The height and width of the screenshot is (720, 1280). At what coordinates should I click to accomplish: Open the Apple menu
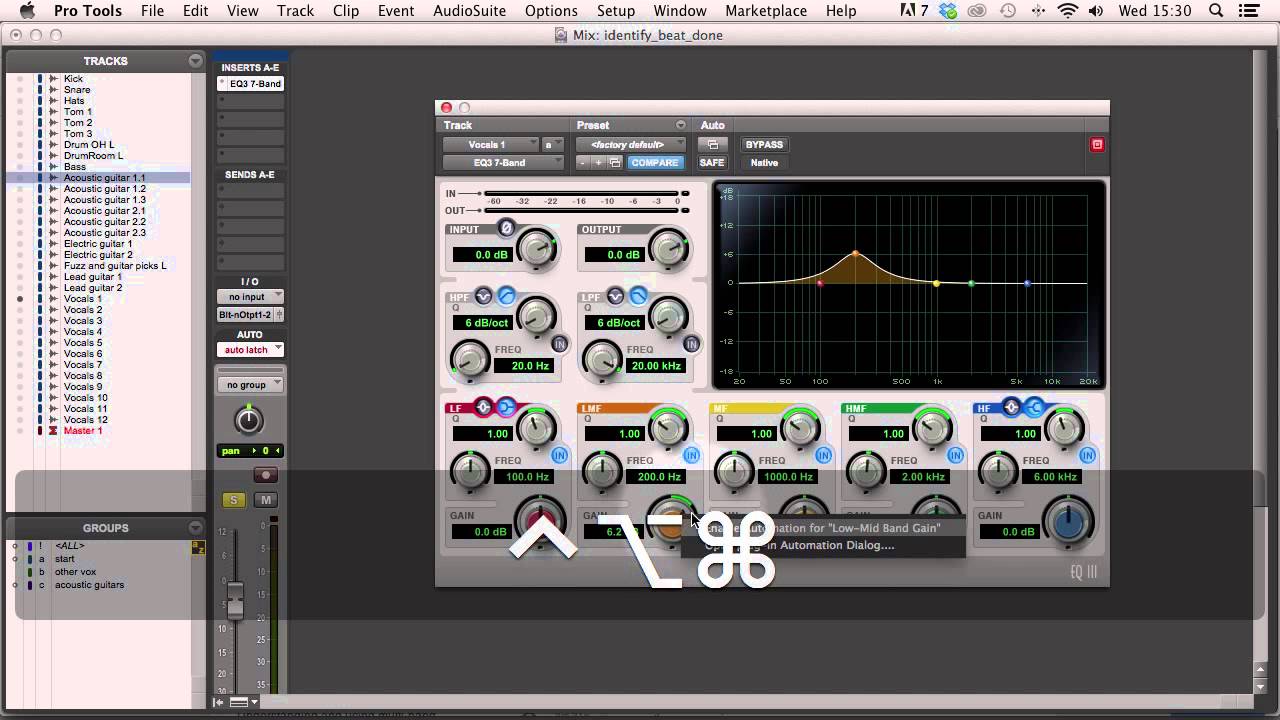(x=27, y=11)
